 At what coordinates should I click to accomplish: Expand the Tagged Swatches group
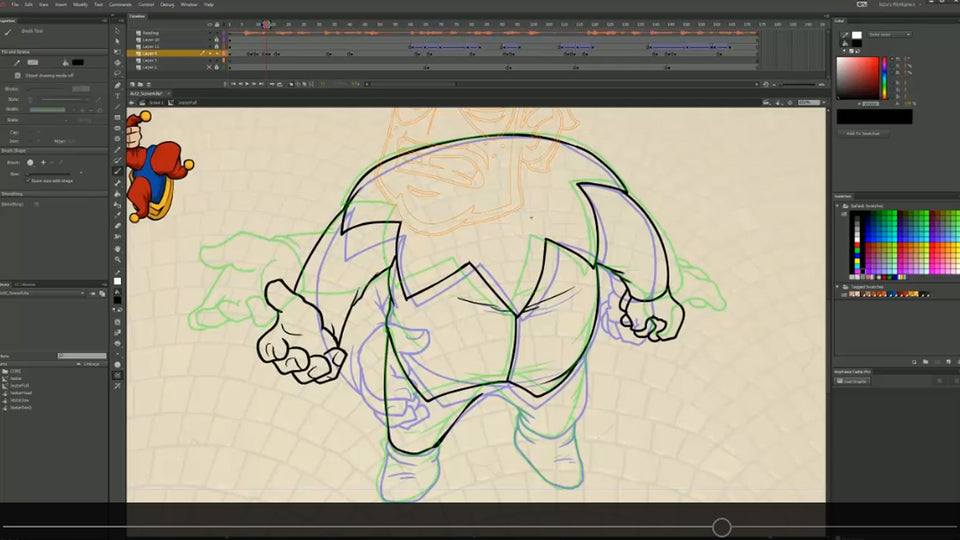coord(839,286)
